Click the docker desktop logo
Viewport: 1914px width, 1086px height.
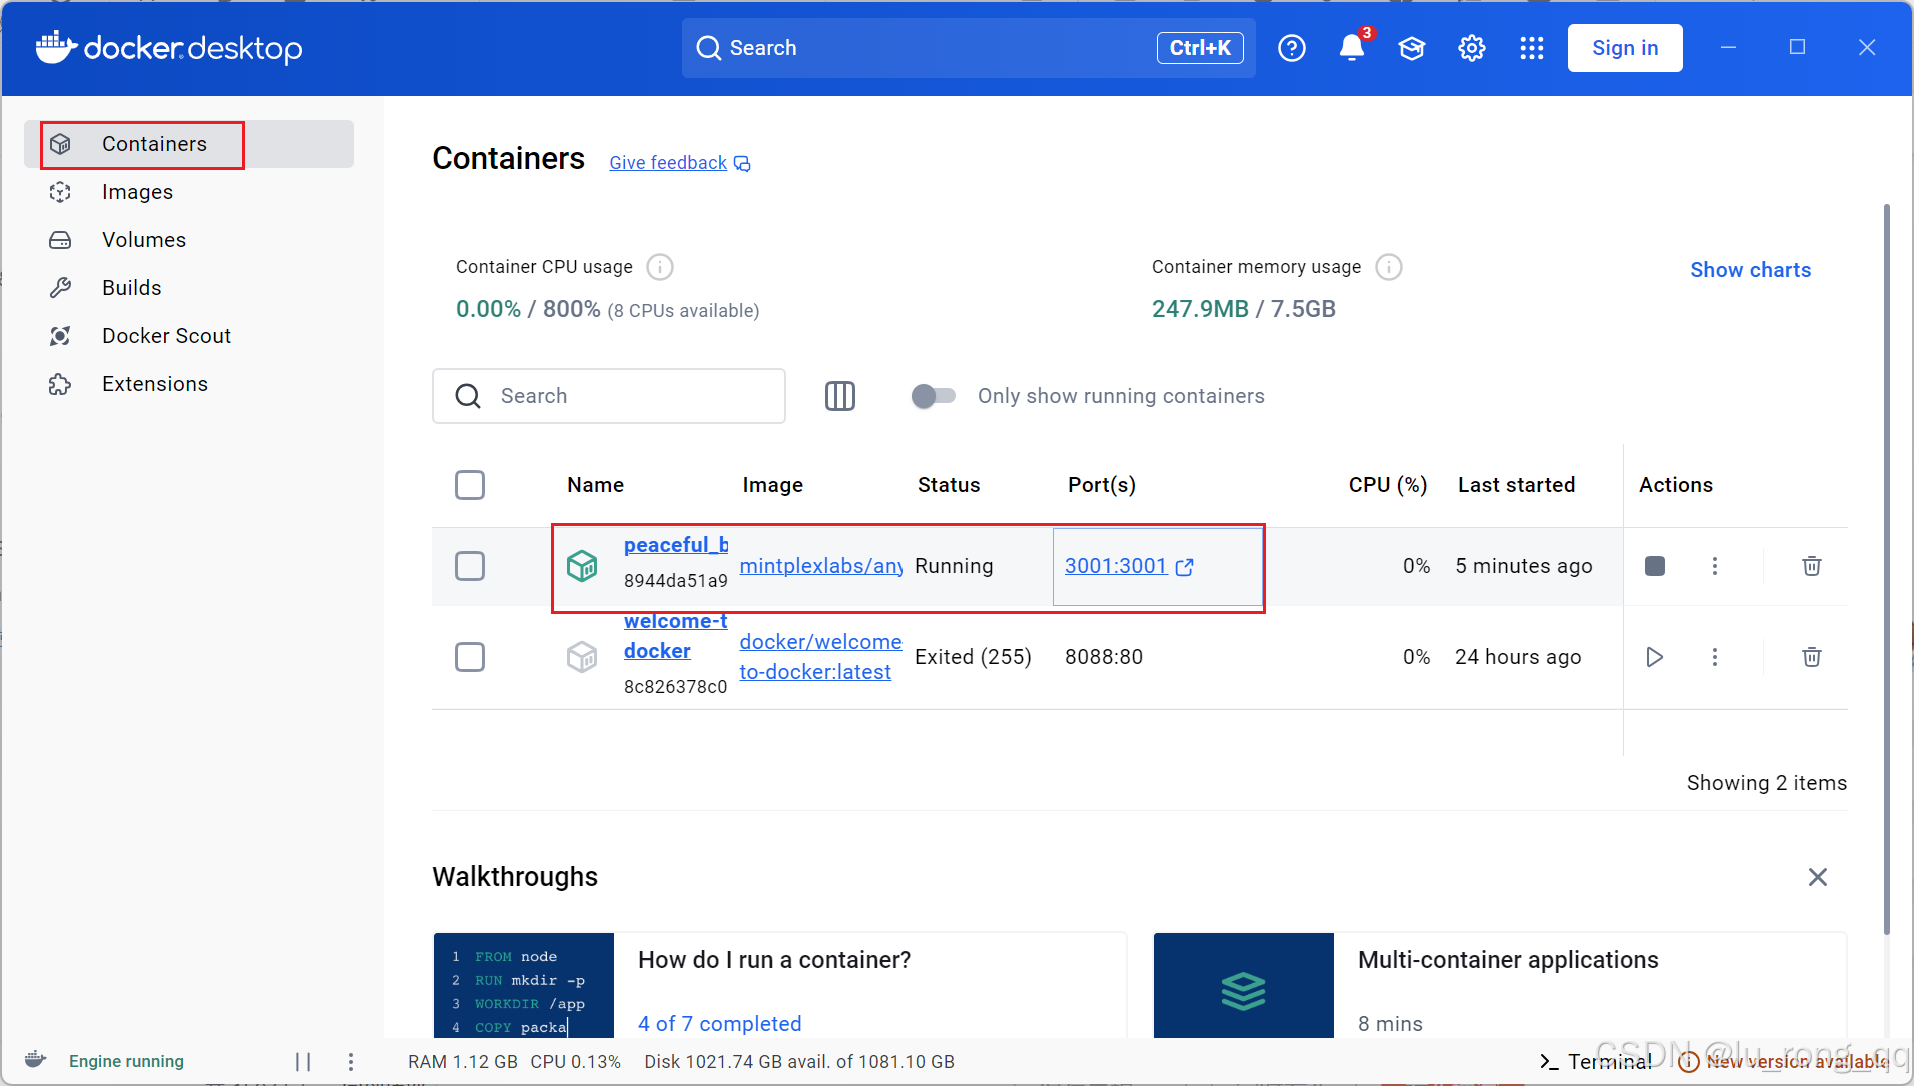169,47
